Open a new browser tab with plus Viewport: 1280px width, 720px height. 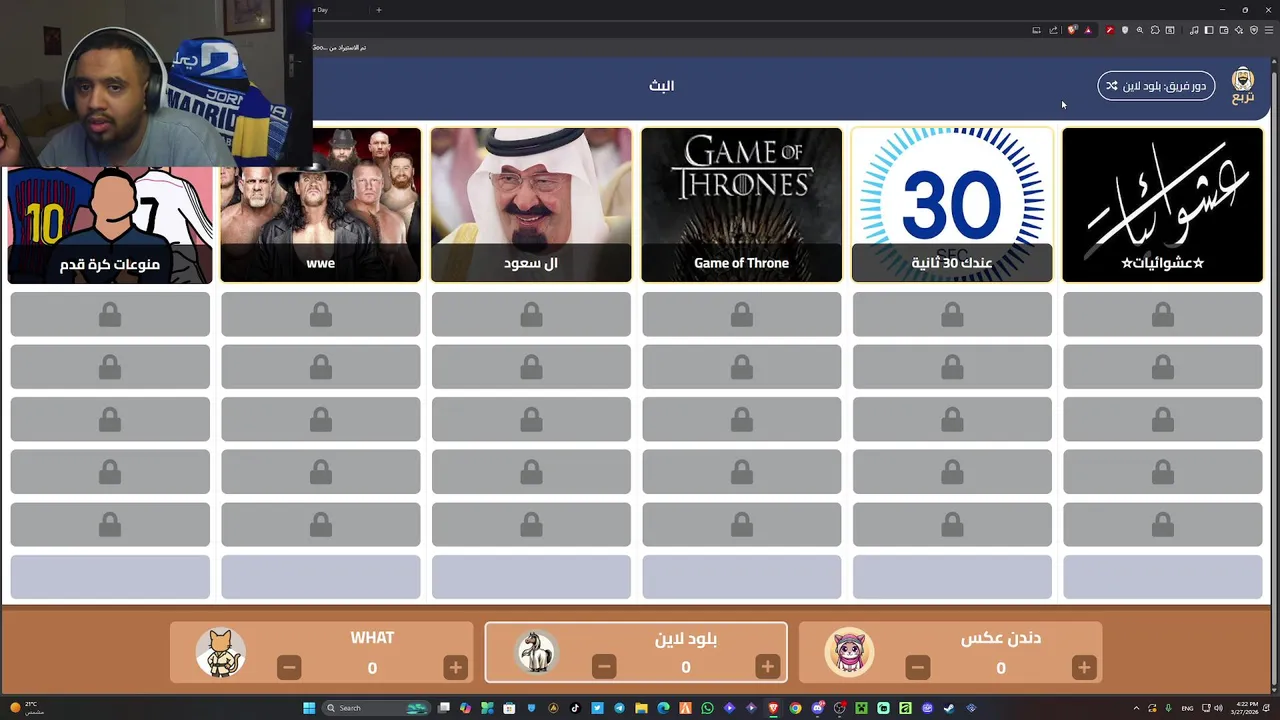[x=378, y=10]
